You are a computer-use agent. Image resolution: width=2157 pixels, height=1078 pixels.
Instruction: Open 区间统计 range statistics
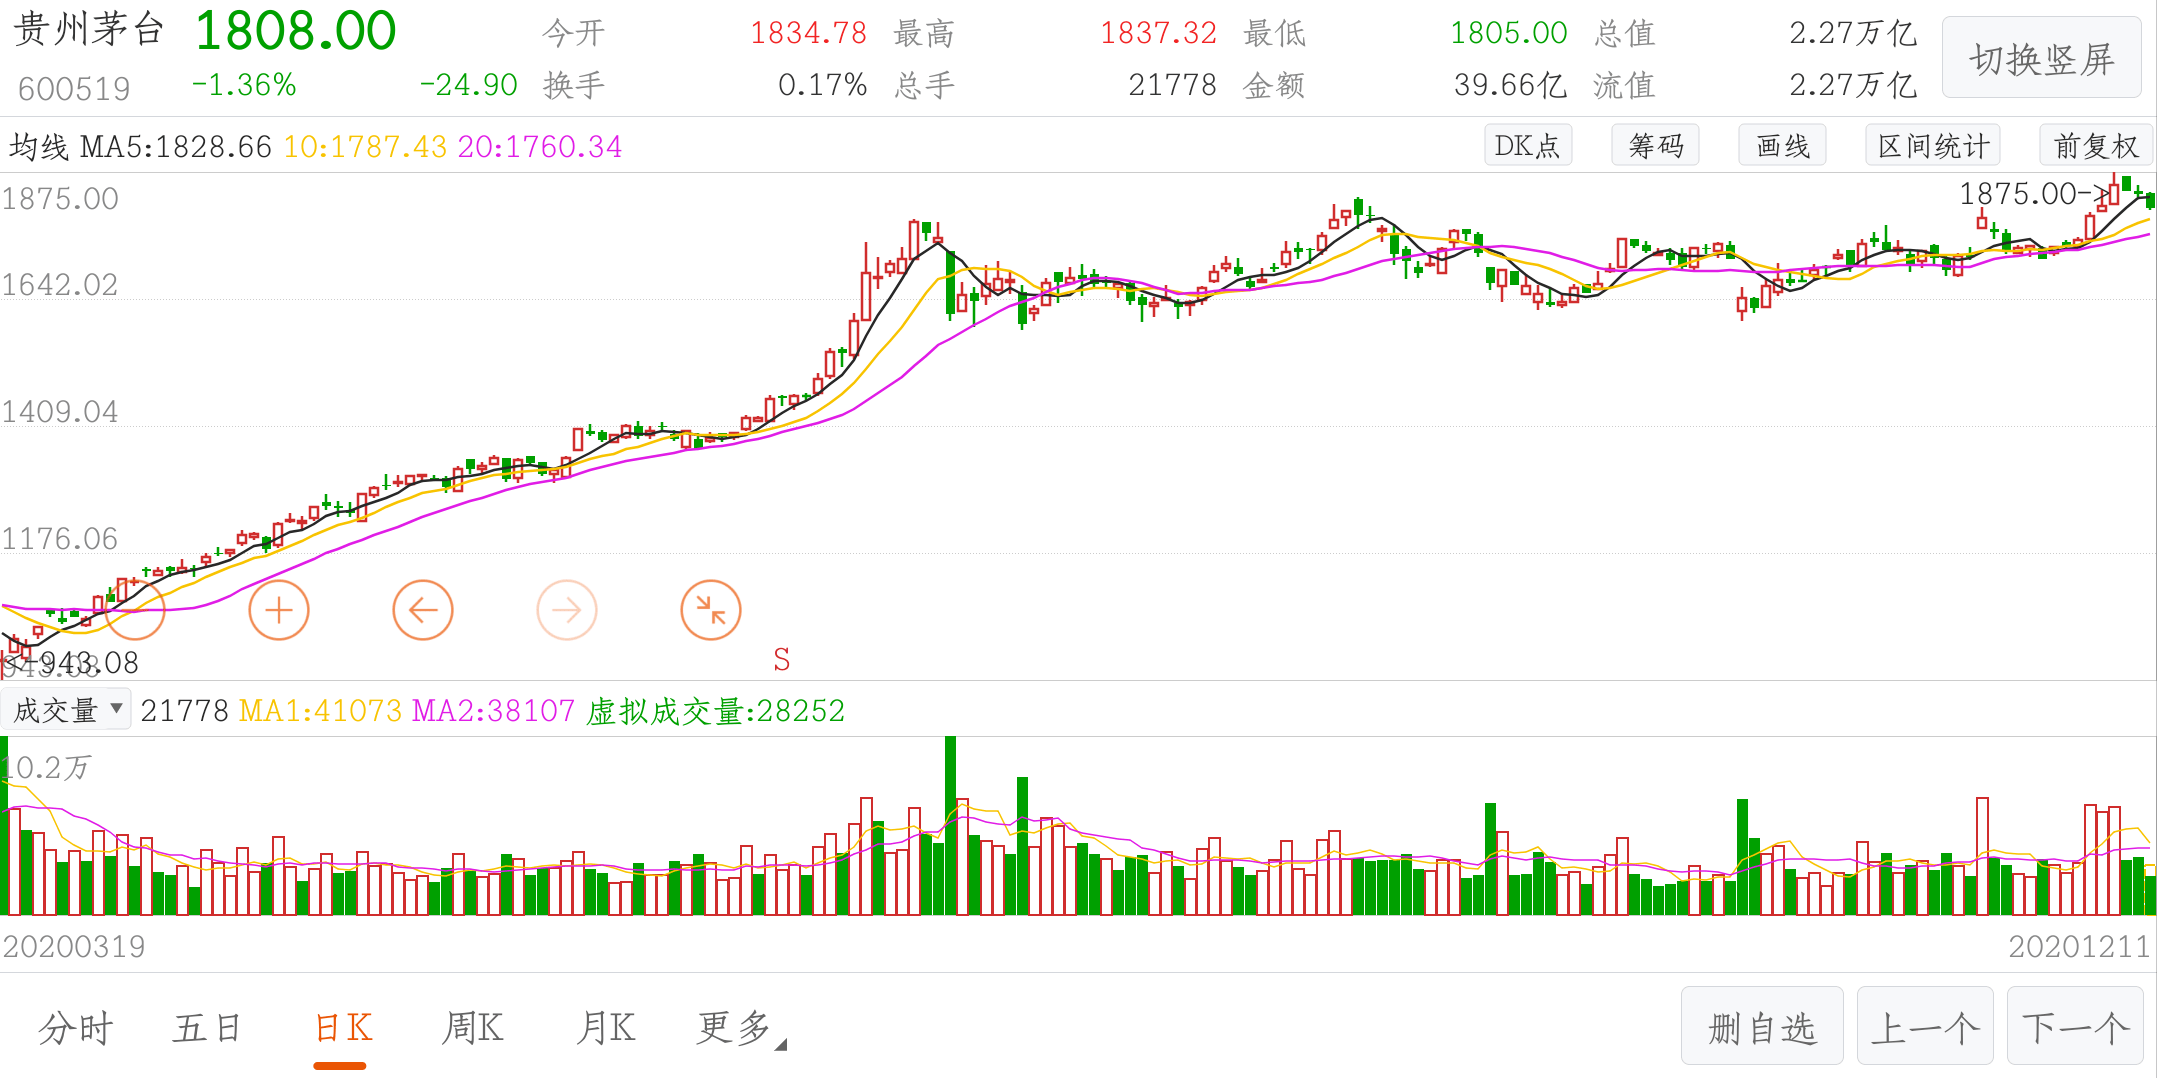click(1933, 146)
